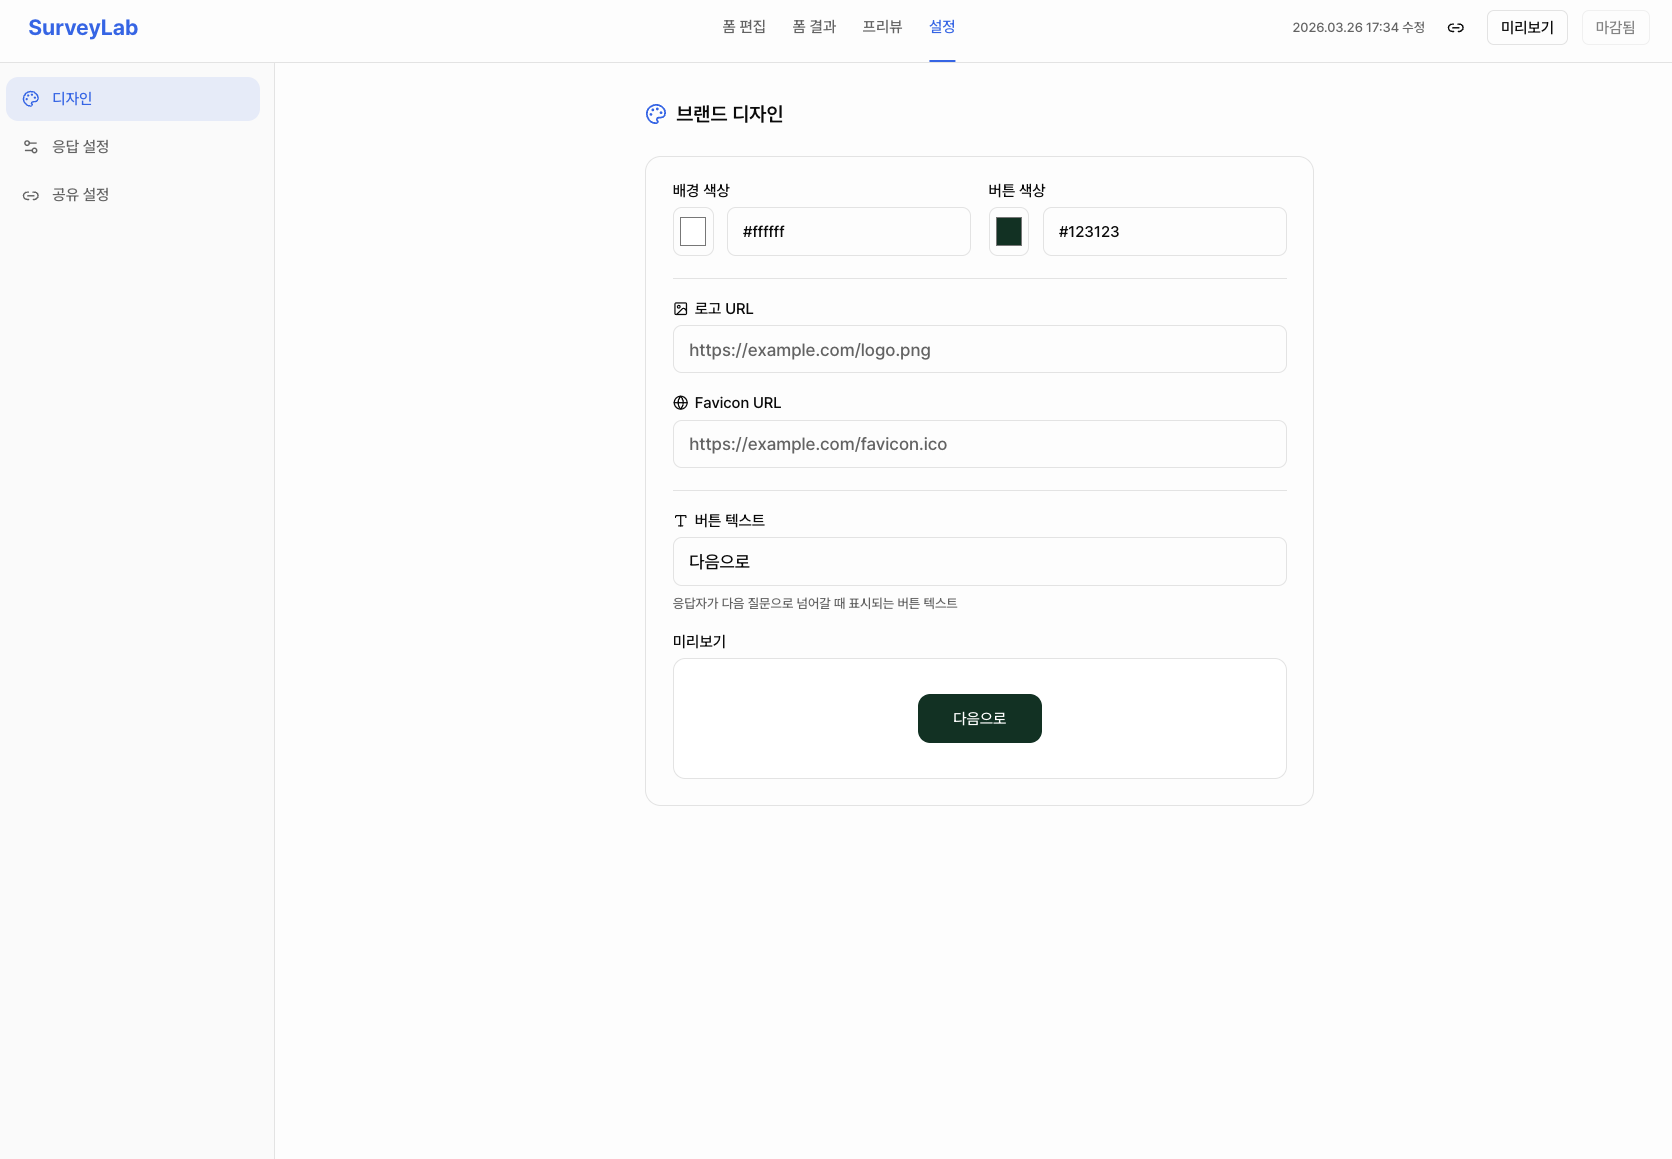Click the 미리보기 button at top right
The height and width of the screenshot is (1159, 1672).
(x=1527, y=27)
